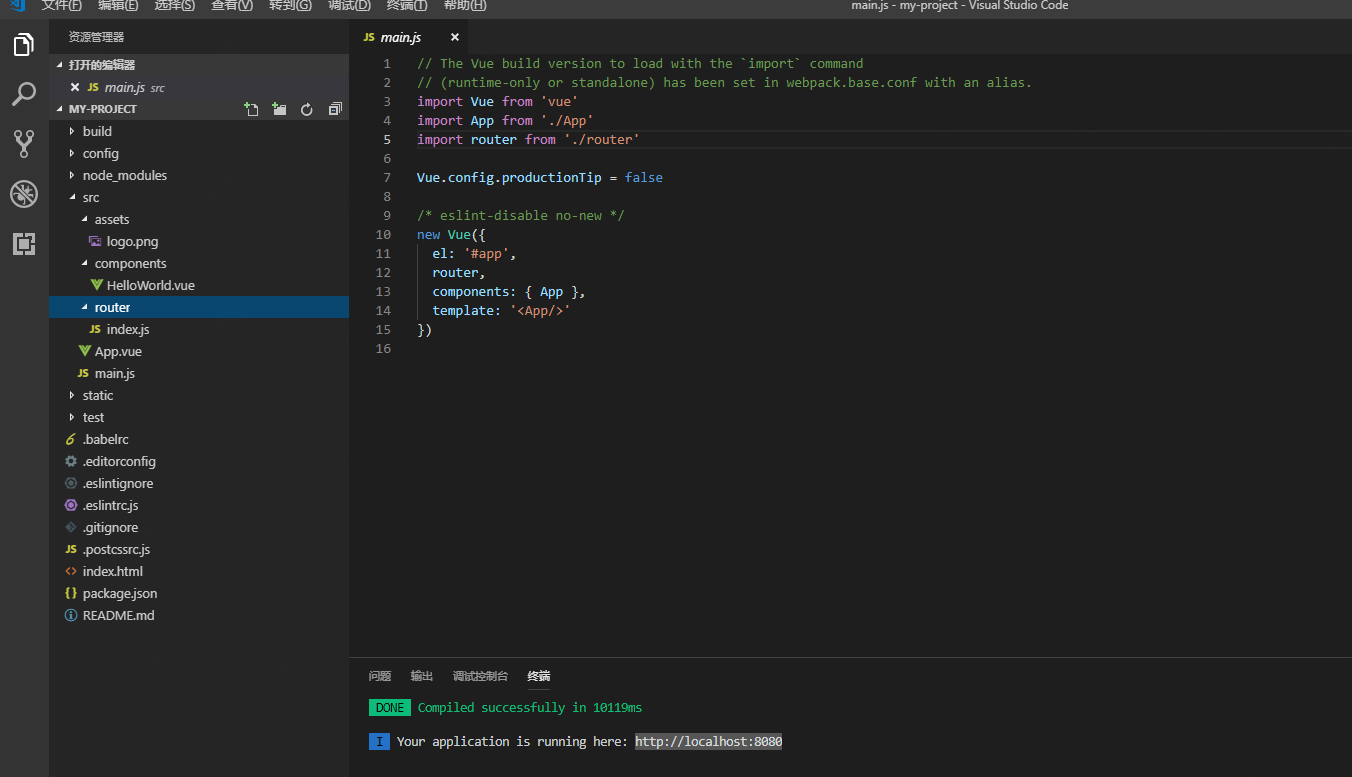Refresh the explorer file tree
The height and width of the screenshot is (777, 1352).
click(x=307, y=109)
